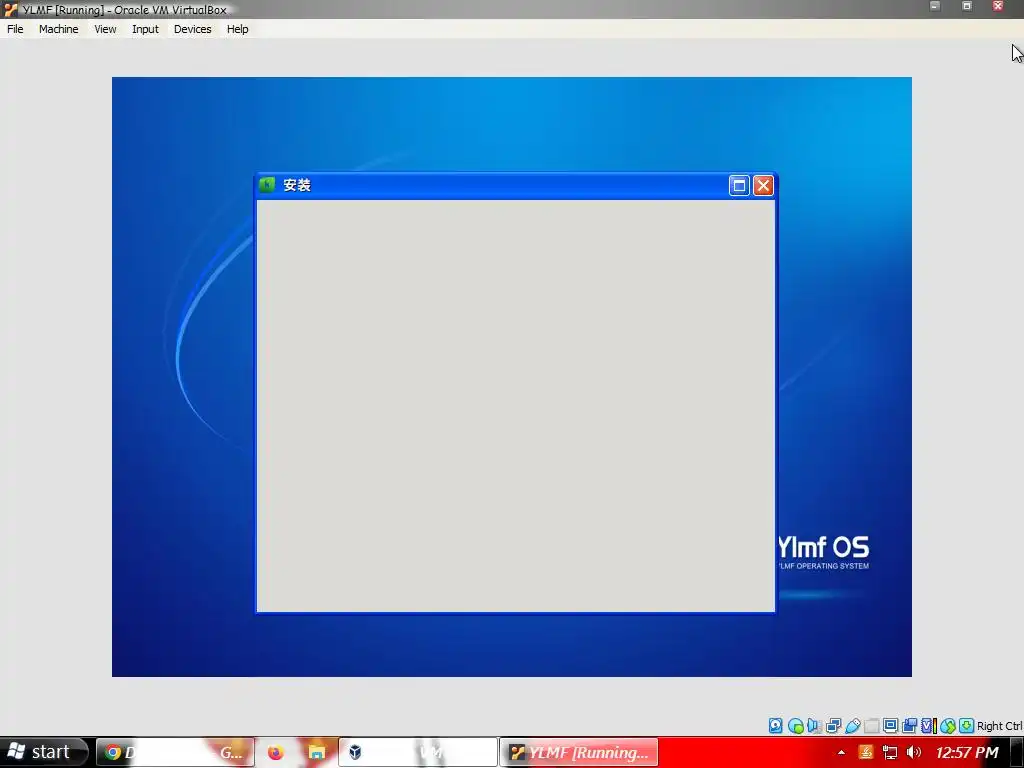The image size is (1024, 768).
Task: Show hidden tray icons arrow
Action: point(841,752)
